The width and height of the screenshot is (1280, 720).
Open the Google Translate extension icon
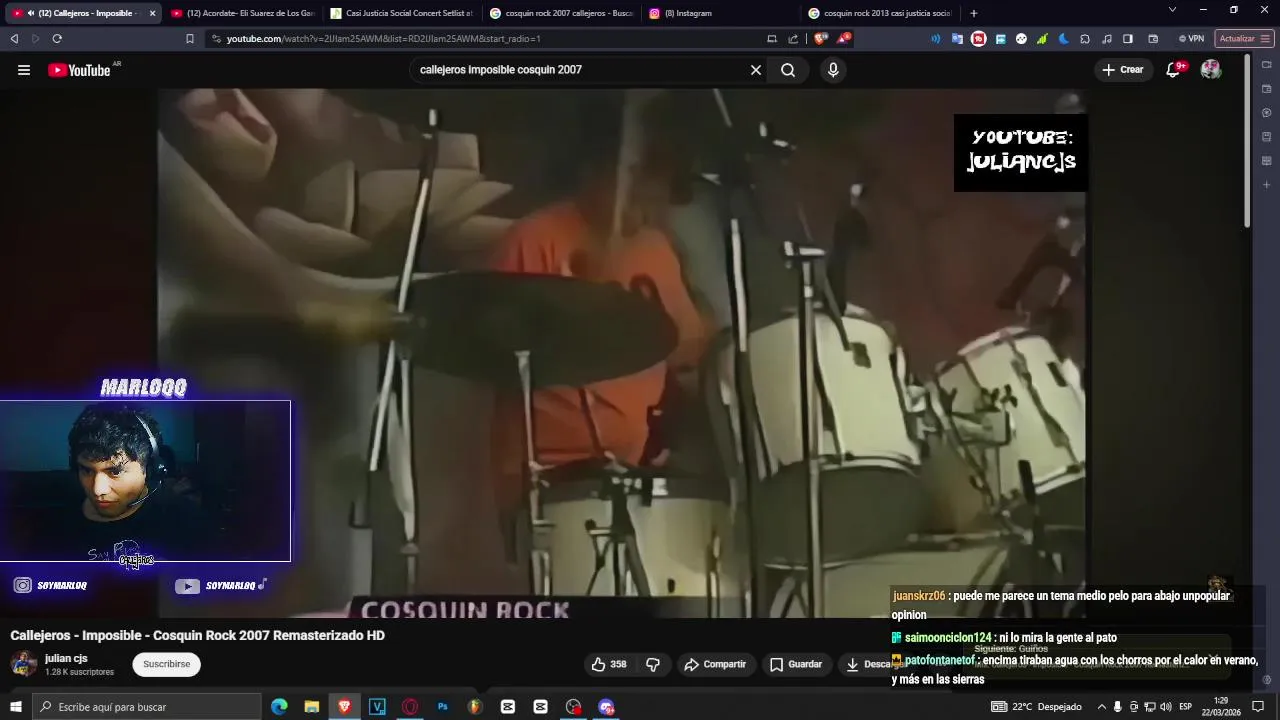(x=957, y=39)
